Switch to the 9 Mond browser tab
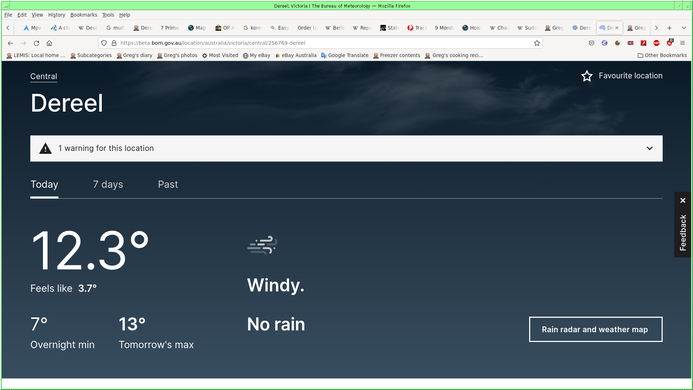This screenshot has width=693, height=390. (444, 28)
